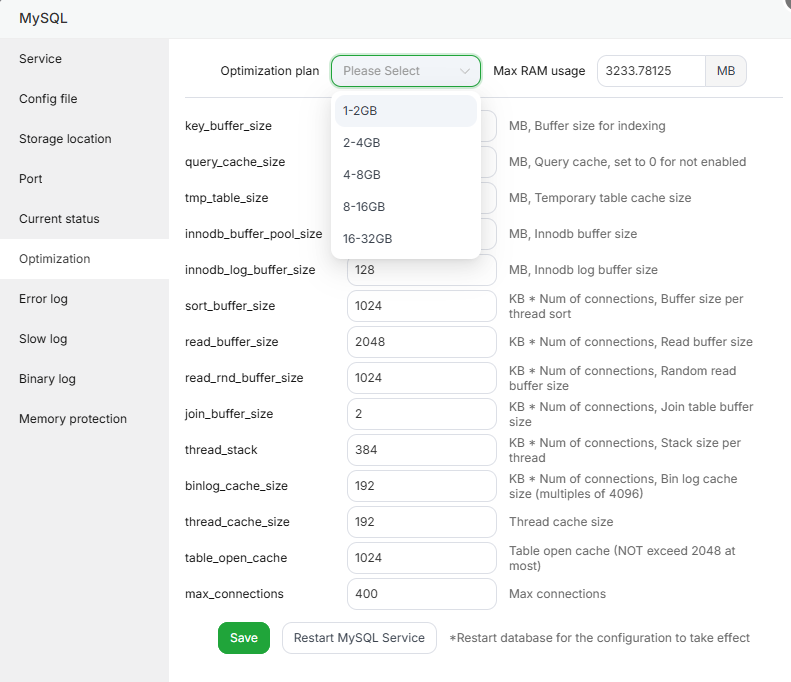The width and height of the screenshot is (791, 682).
Task: Click the binlog_cache_size field
Action: click(422, 486)
